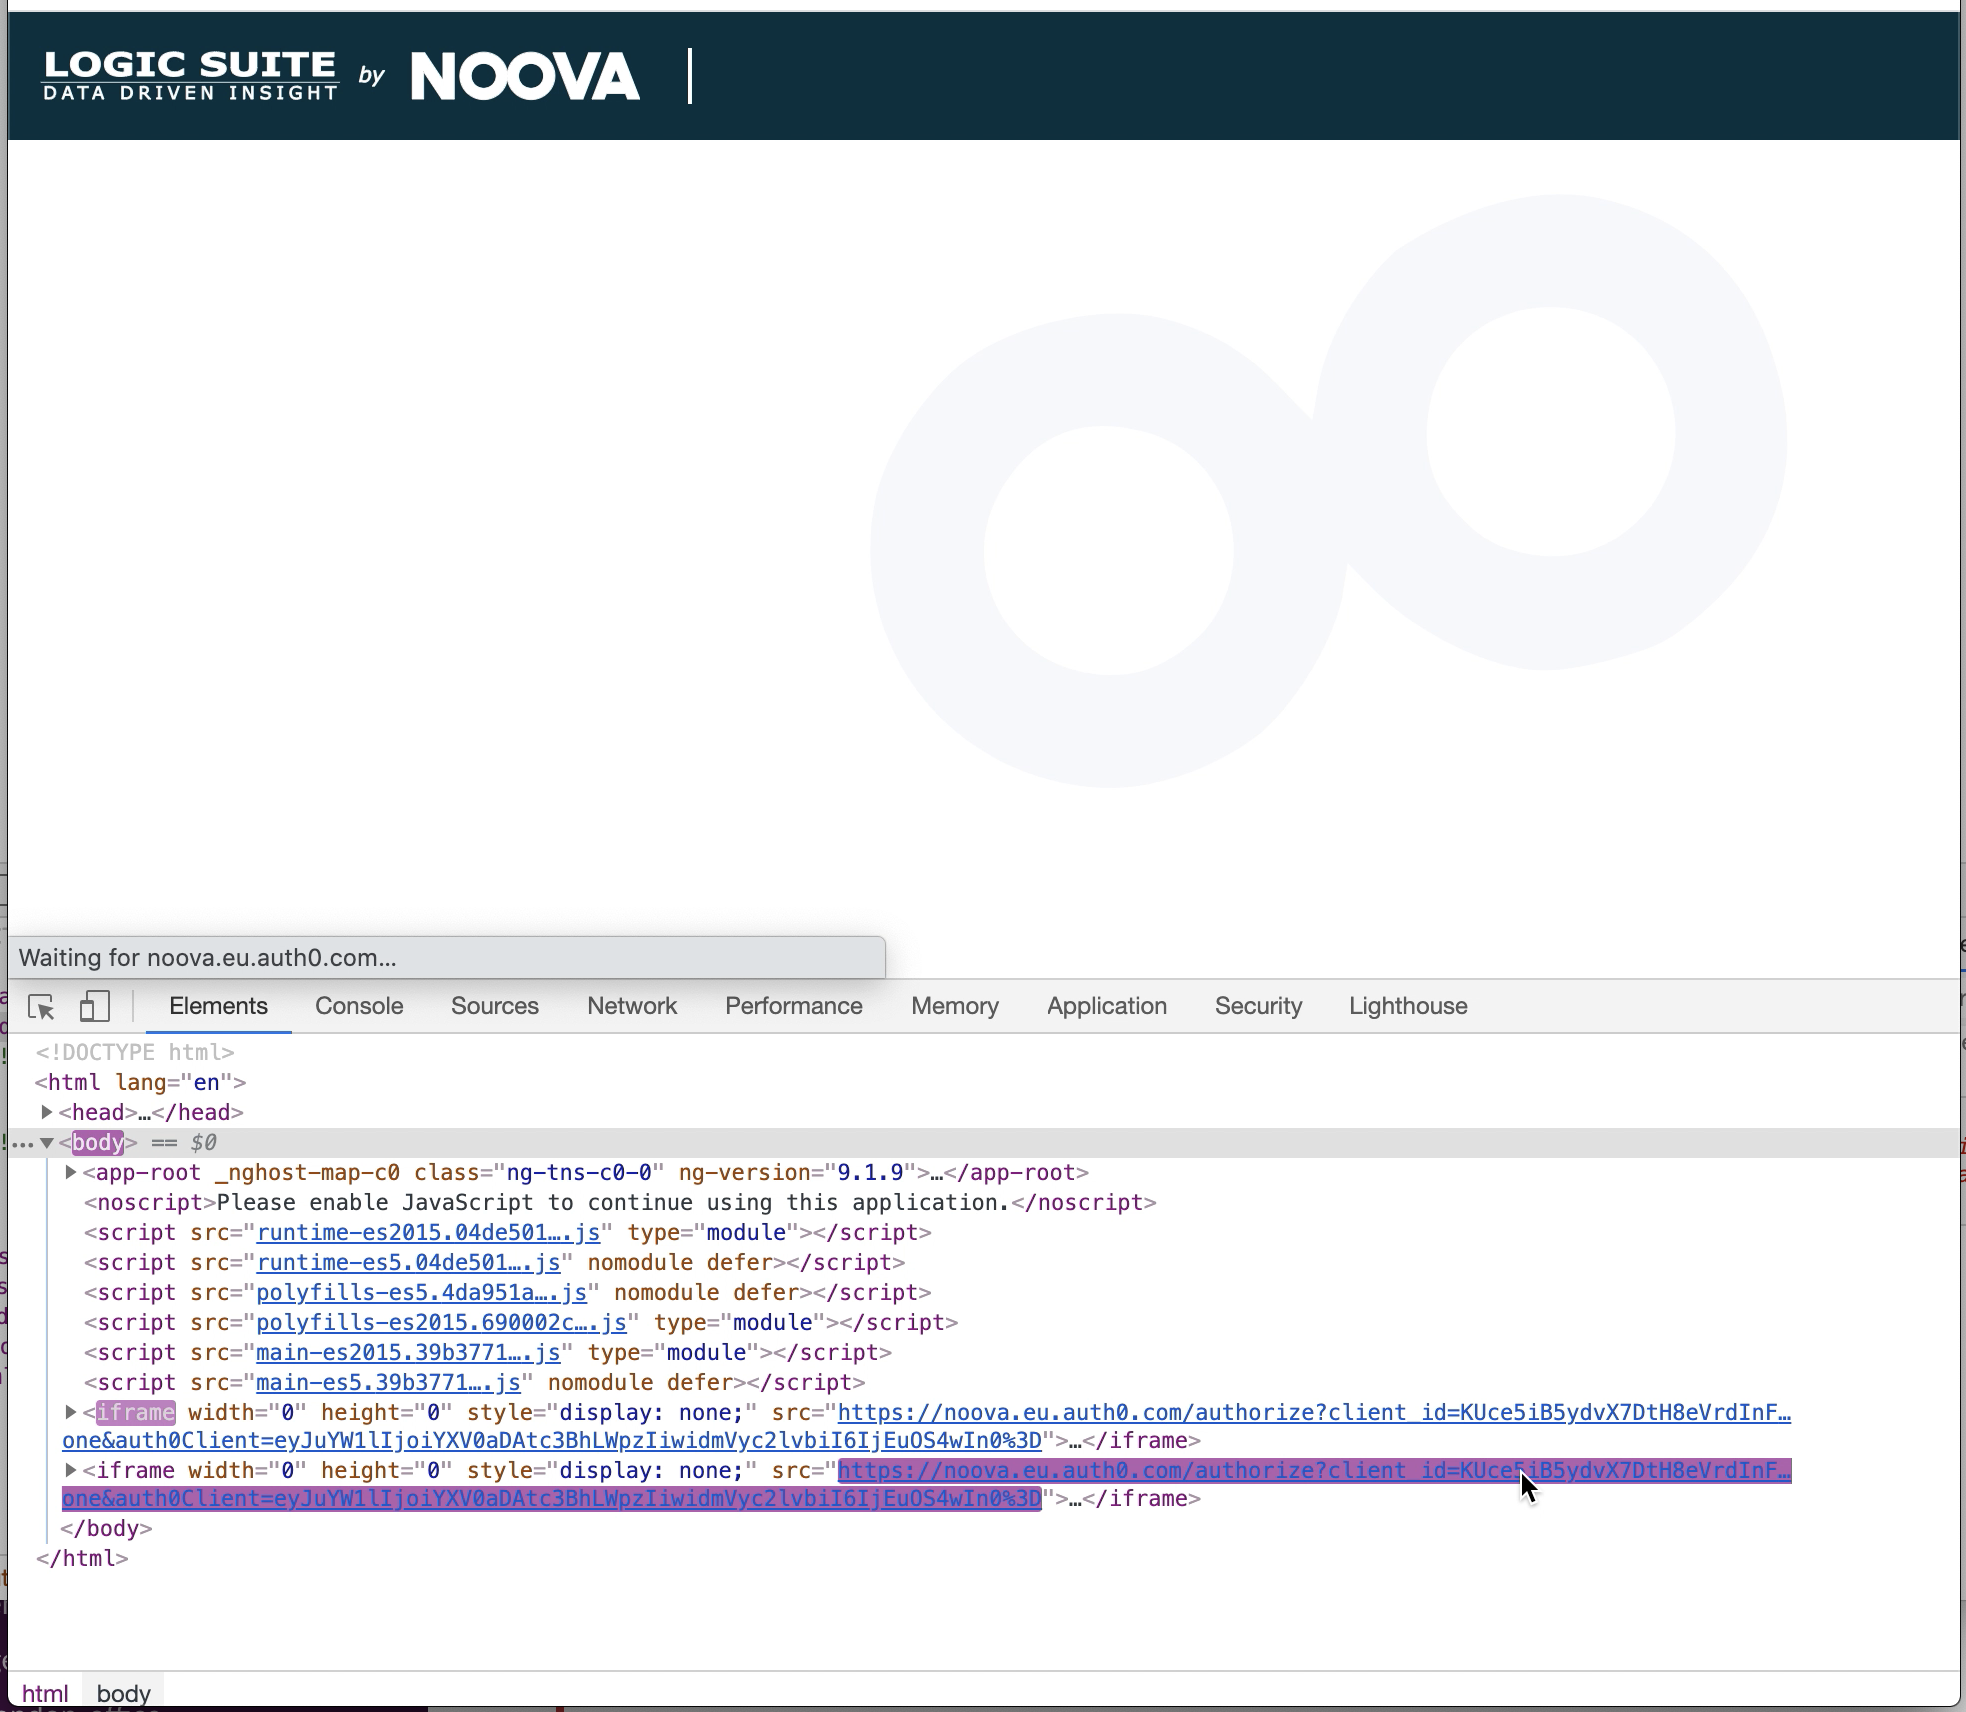Open the main-es2015 script link
Screen dimensions: 1966x1712
tap(408, 1352)
